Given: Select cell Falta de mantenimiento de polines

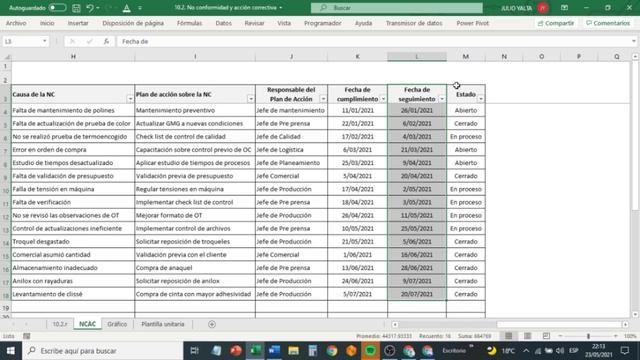Looking at the screenshot, I should (x=73, y=111).
